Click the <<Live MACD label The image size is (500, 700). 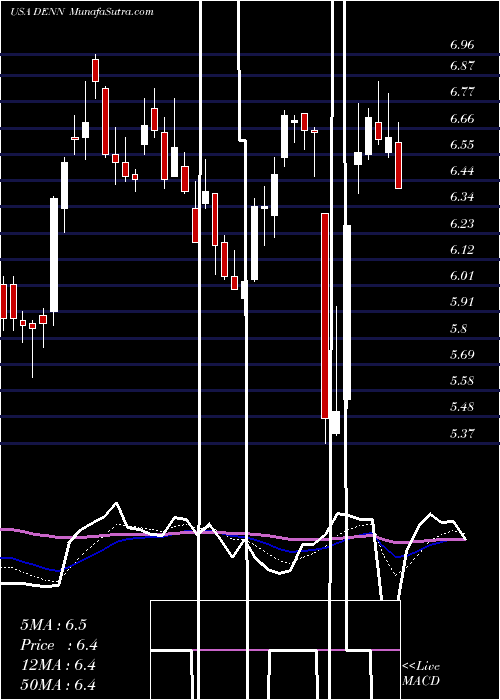(x=421, y=674)
